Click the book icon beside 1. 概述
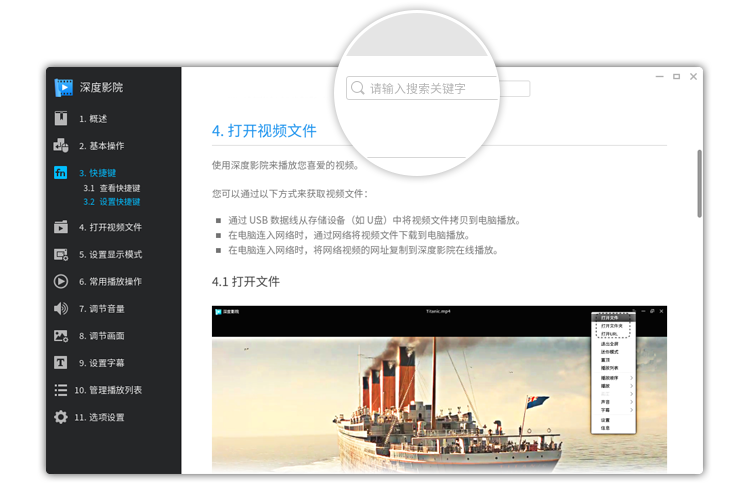Screen dimensions: 749x500 tap(61, 118)
